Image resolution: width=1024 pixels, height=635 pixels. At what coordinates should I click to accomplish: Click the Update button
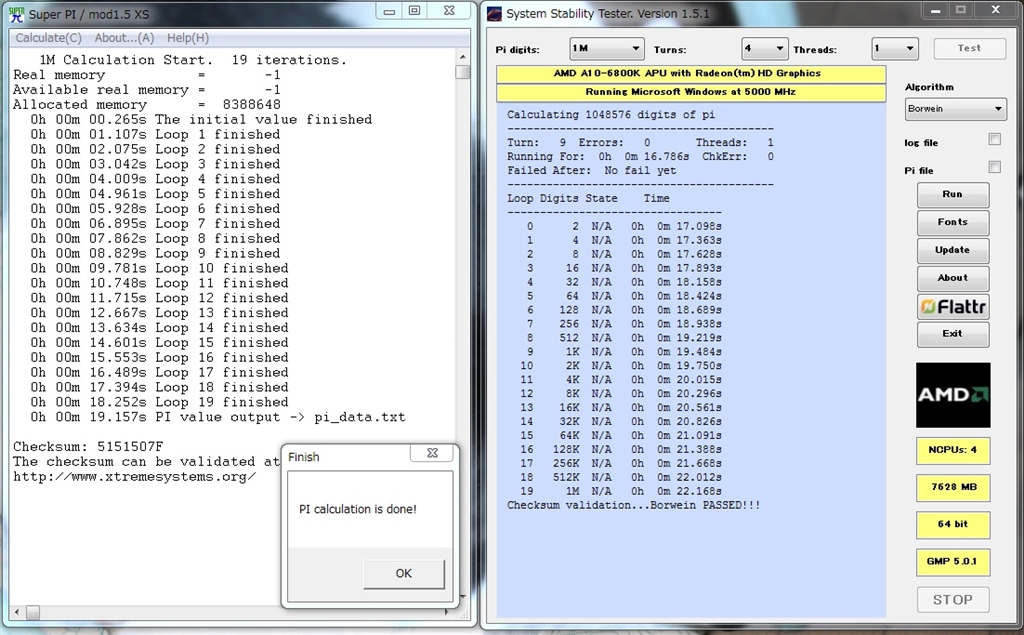953,250
